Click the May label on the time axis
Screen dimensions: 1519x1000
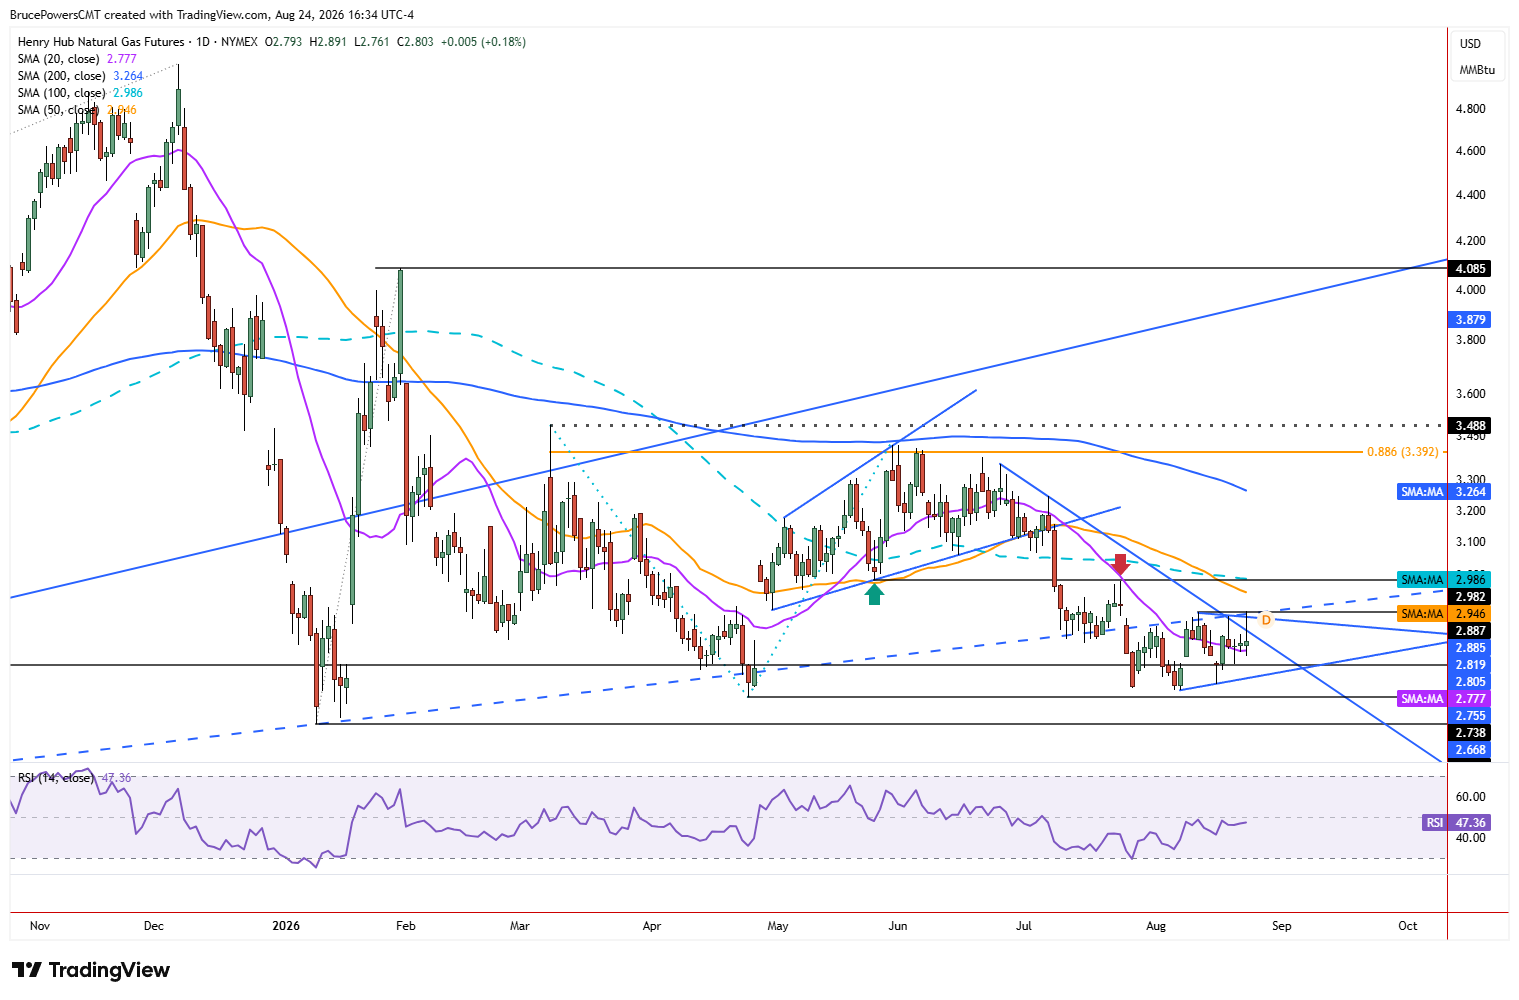[778, 926]
